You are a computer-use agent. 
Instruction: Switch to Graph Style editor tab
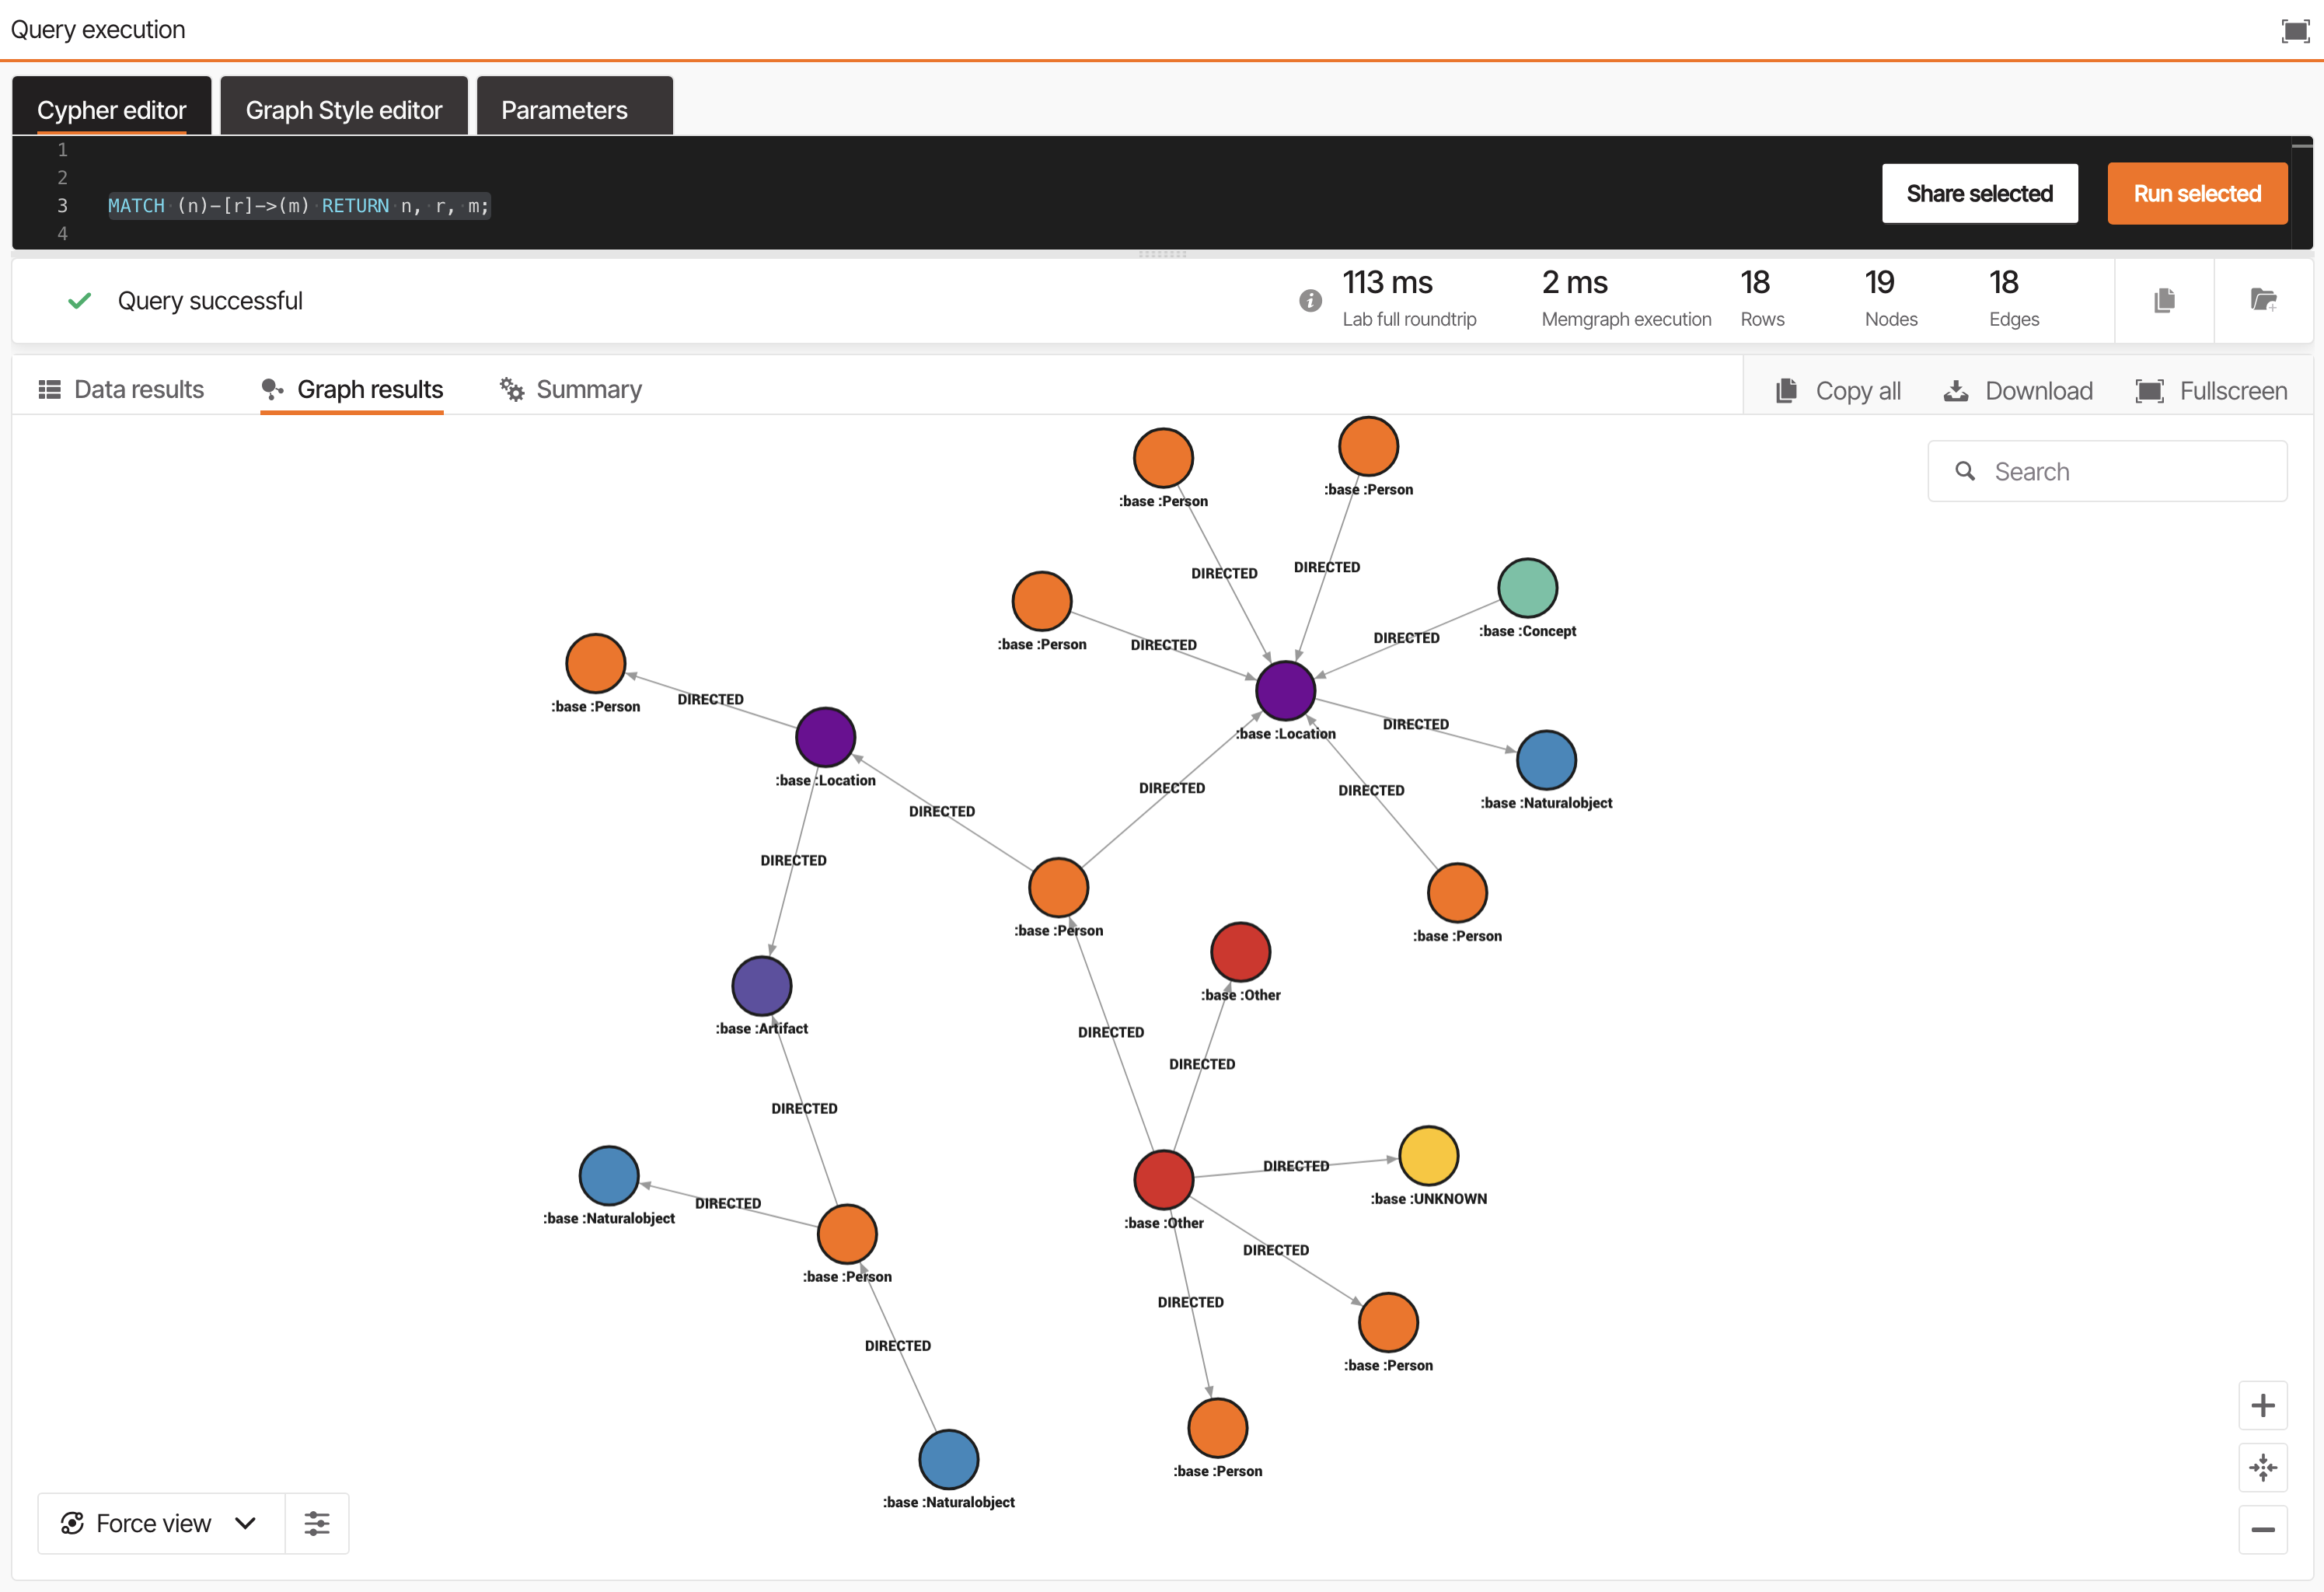[343, 109]
